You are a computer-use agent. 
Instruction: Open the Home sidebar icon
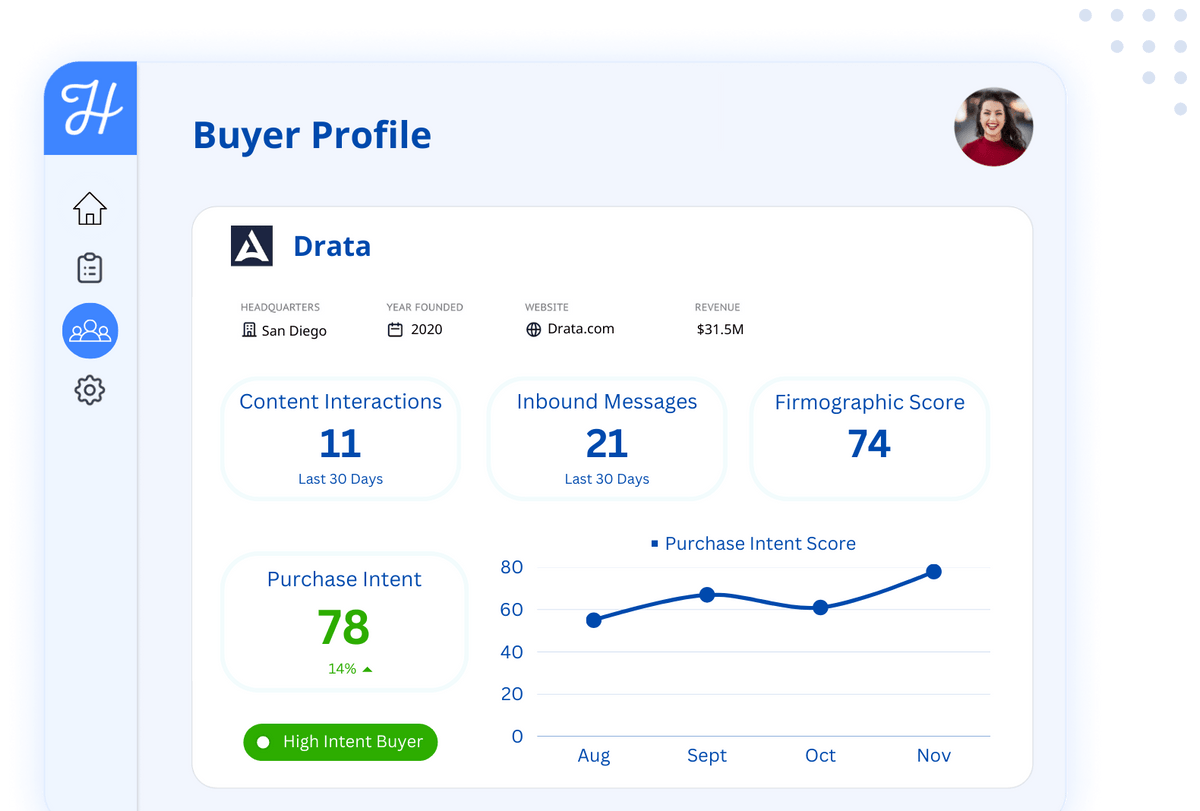[90, 208]
